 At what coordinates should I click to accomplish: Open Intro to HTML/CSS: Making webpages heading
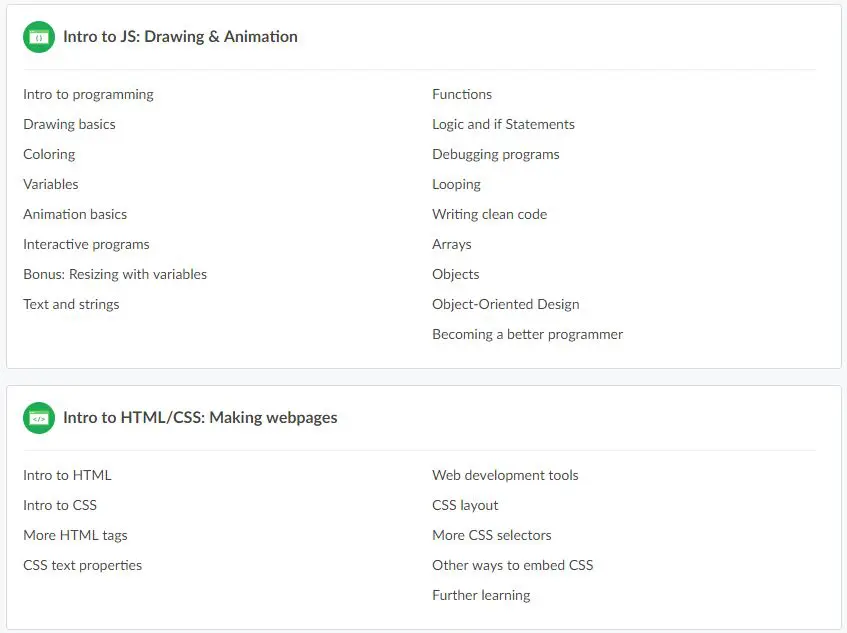(200, 418)
